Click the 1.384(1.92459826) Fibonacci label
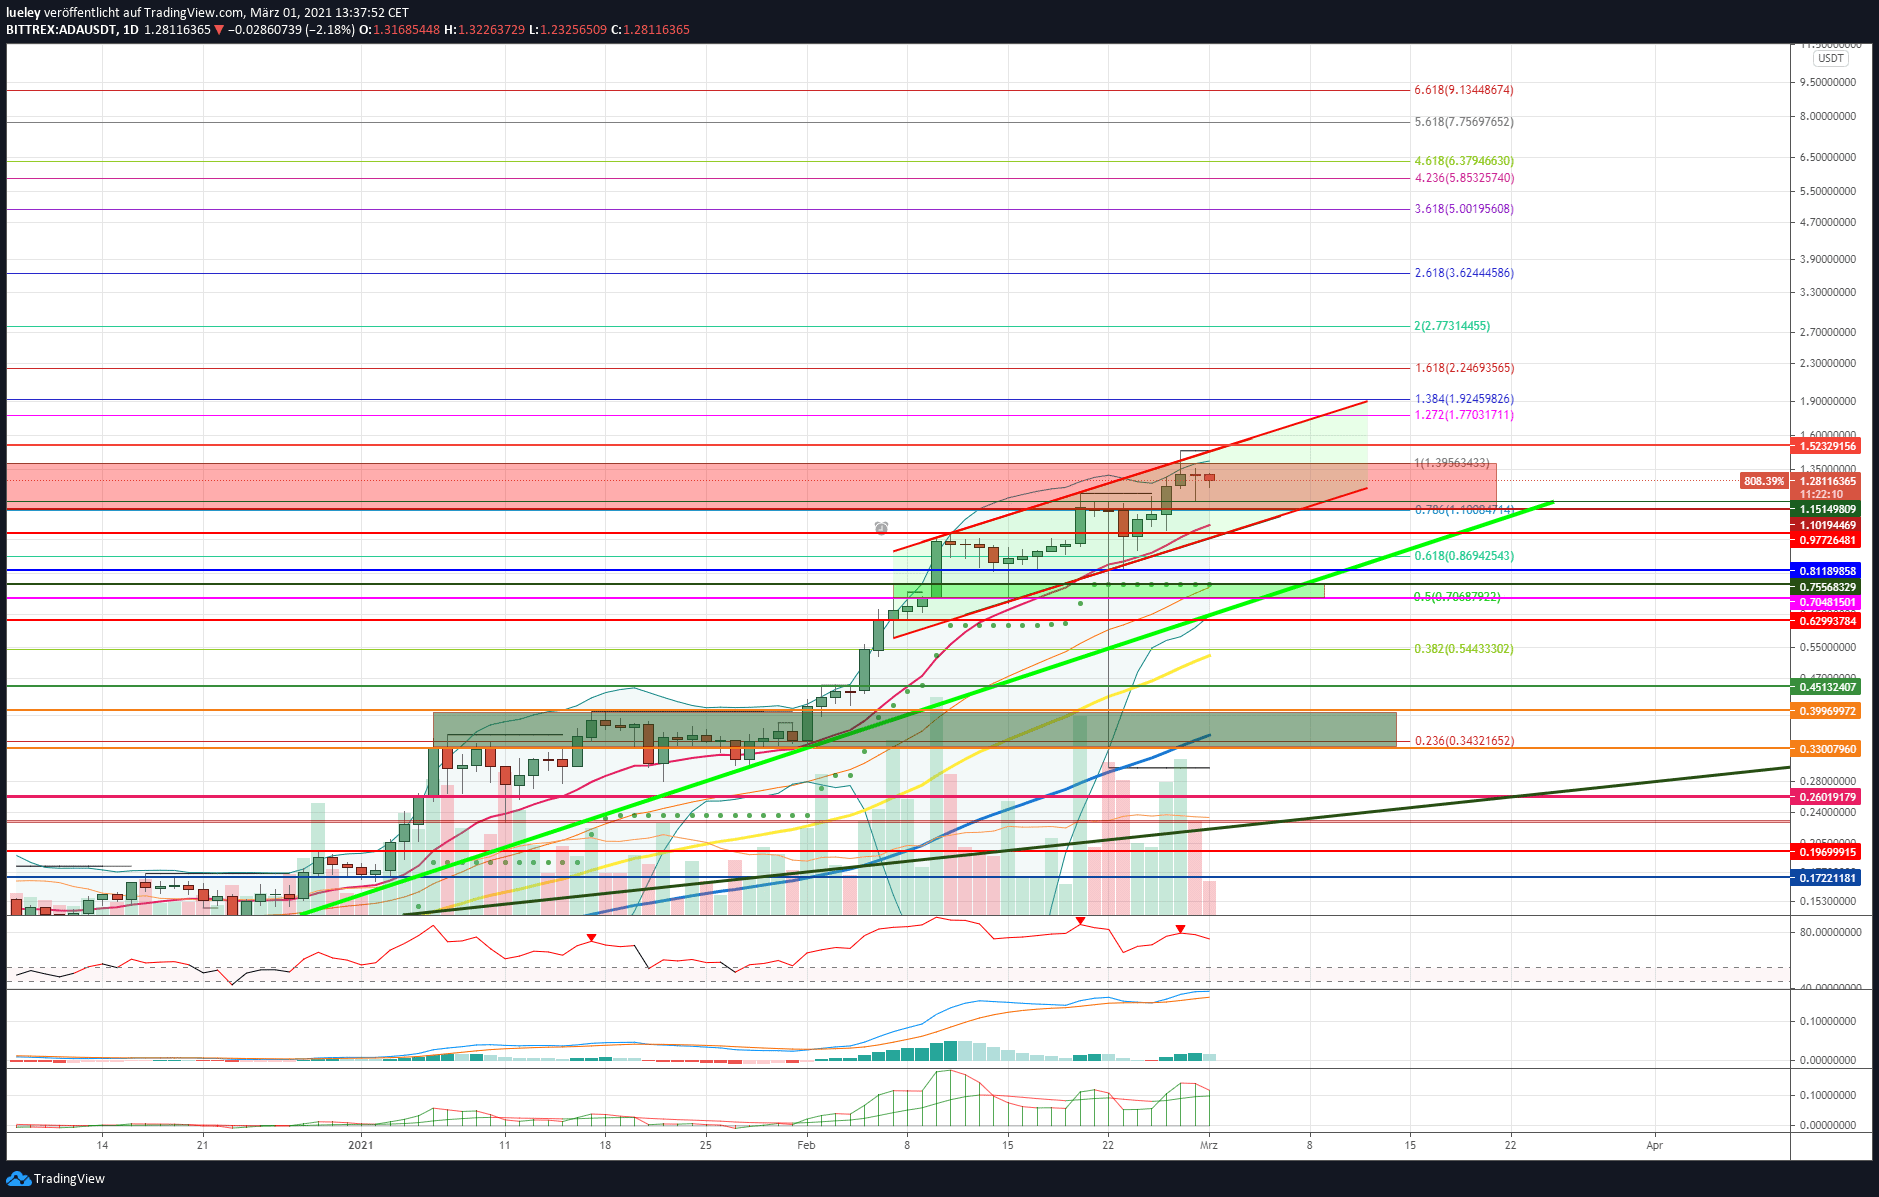This screenshot has width=1879, height=1197. pos(1464,399)
